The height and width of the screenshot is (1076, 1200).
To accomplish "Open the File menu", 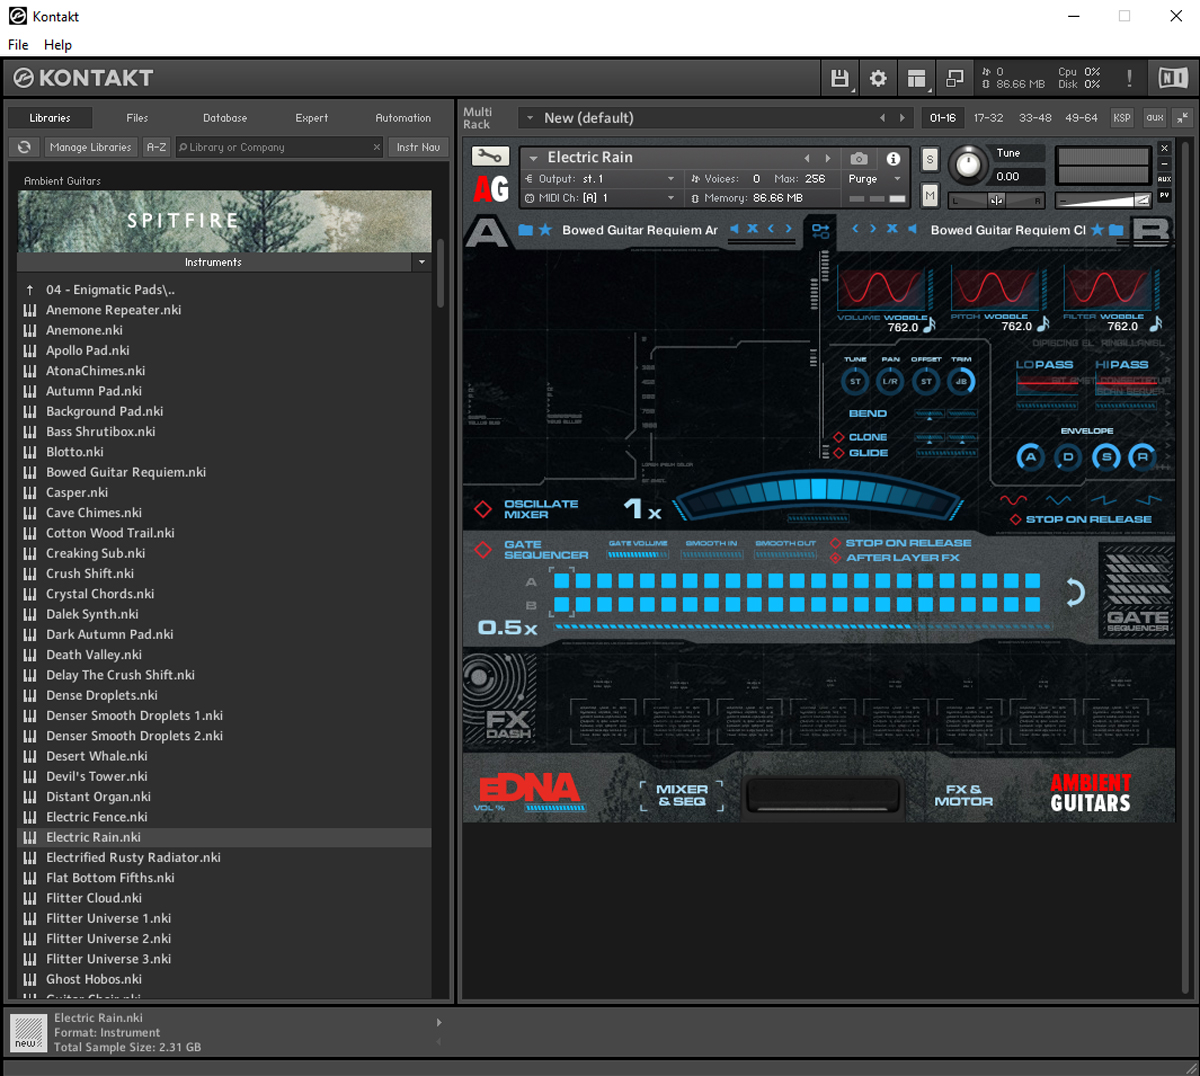I will click(x=18, y=45).
